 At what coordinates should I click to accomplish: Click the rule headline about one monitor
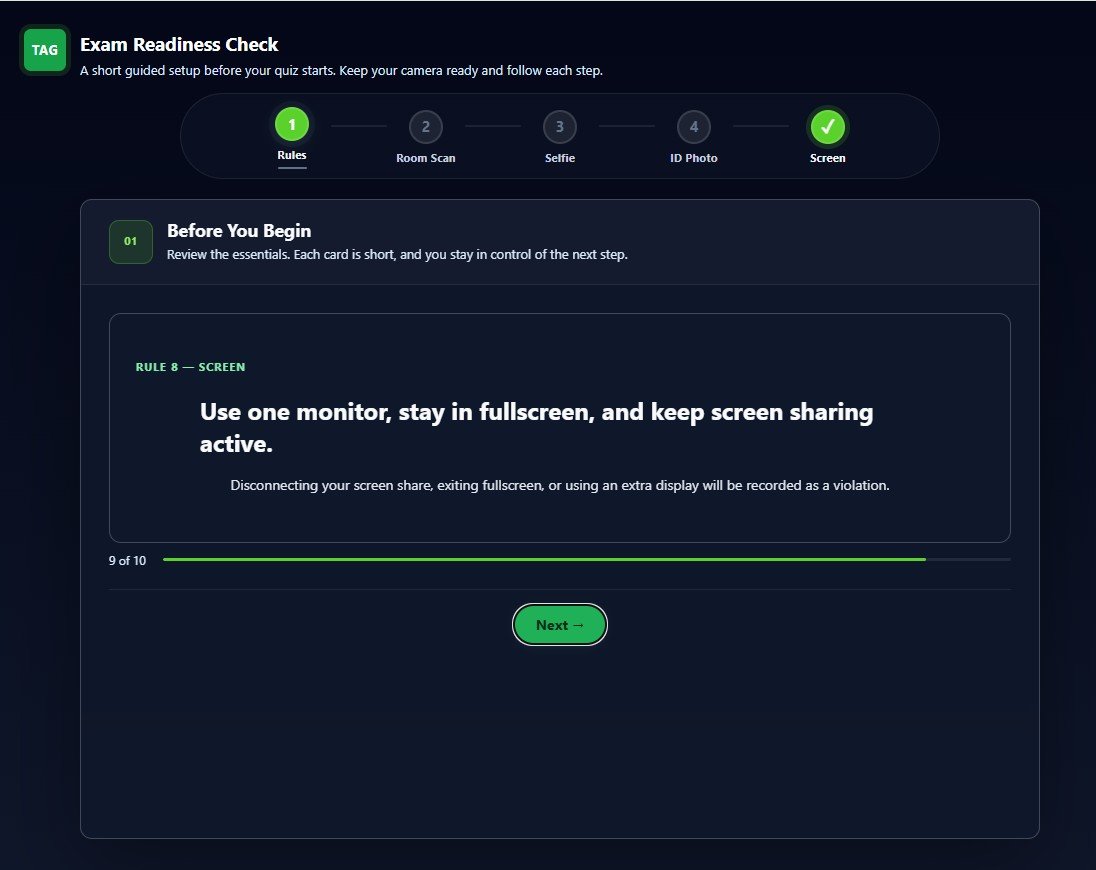(536, 428)
